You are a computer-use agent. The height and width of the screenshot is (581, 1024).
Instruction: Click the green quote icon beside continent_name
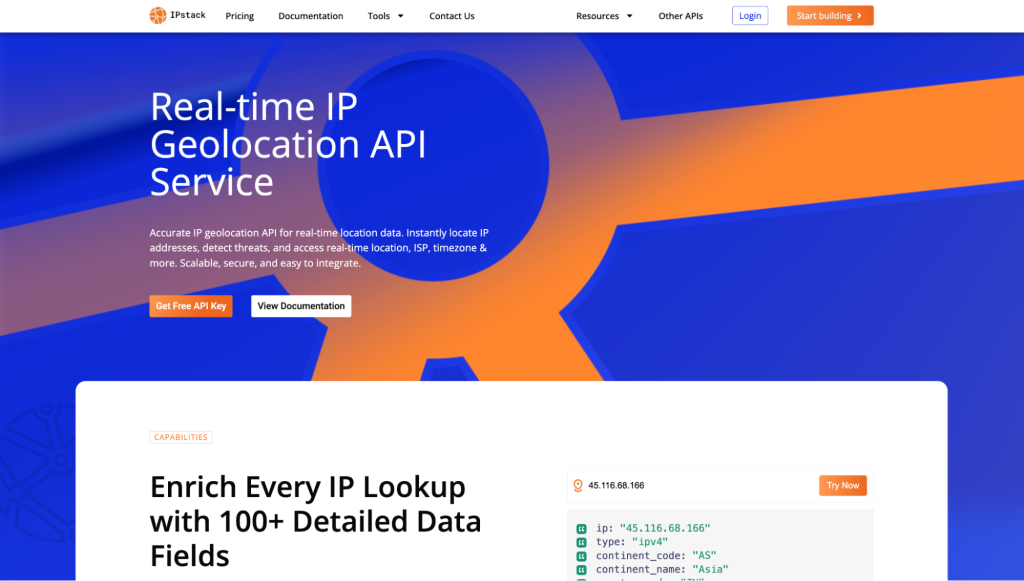[x=581, y=570]
